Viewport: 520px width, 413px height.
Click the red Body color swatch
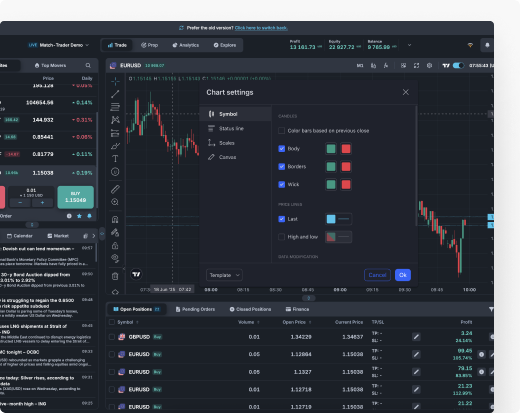tap(346, 149)
